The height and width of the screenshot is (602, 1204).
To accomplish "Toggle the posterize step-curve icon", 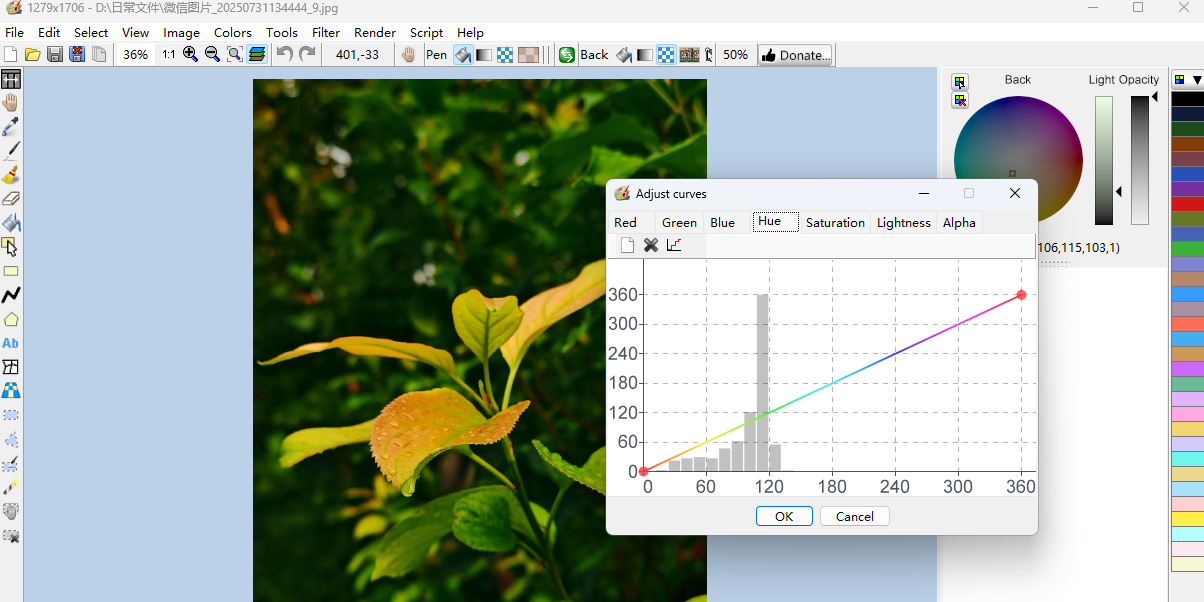I will point(674,245).
